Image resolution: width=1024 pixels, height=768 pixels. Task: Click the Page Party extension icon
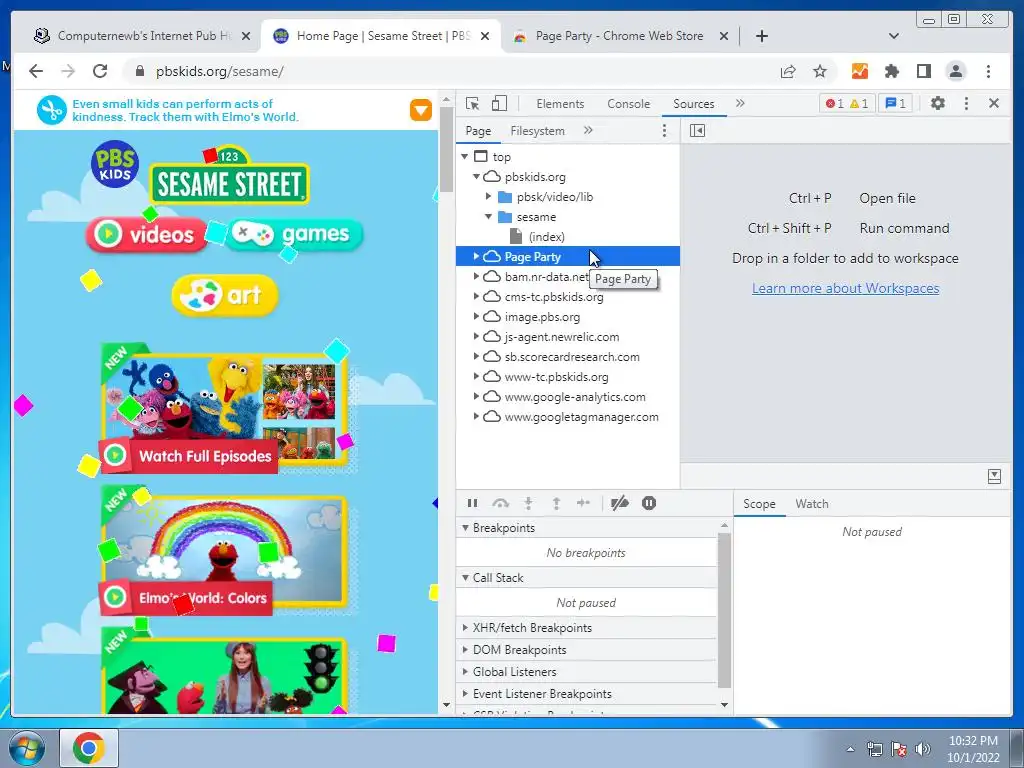859,71
